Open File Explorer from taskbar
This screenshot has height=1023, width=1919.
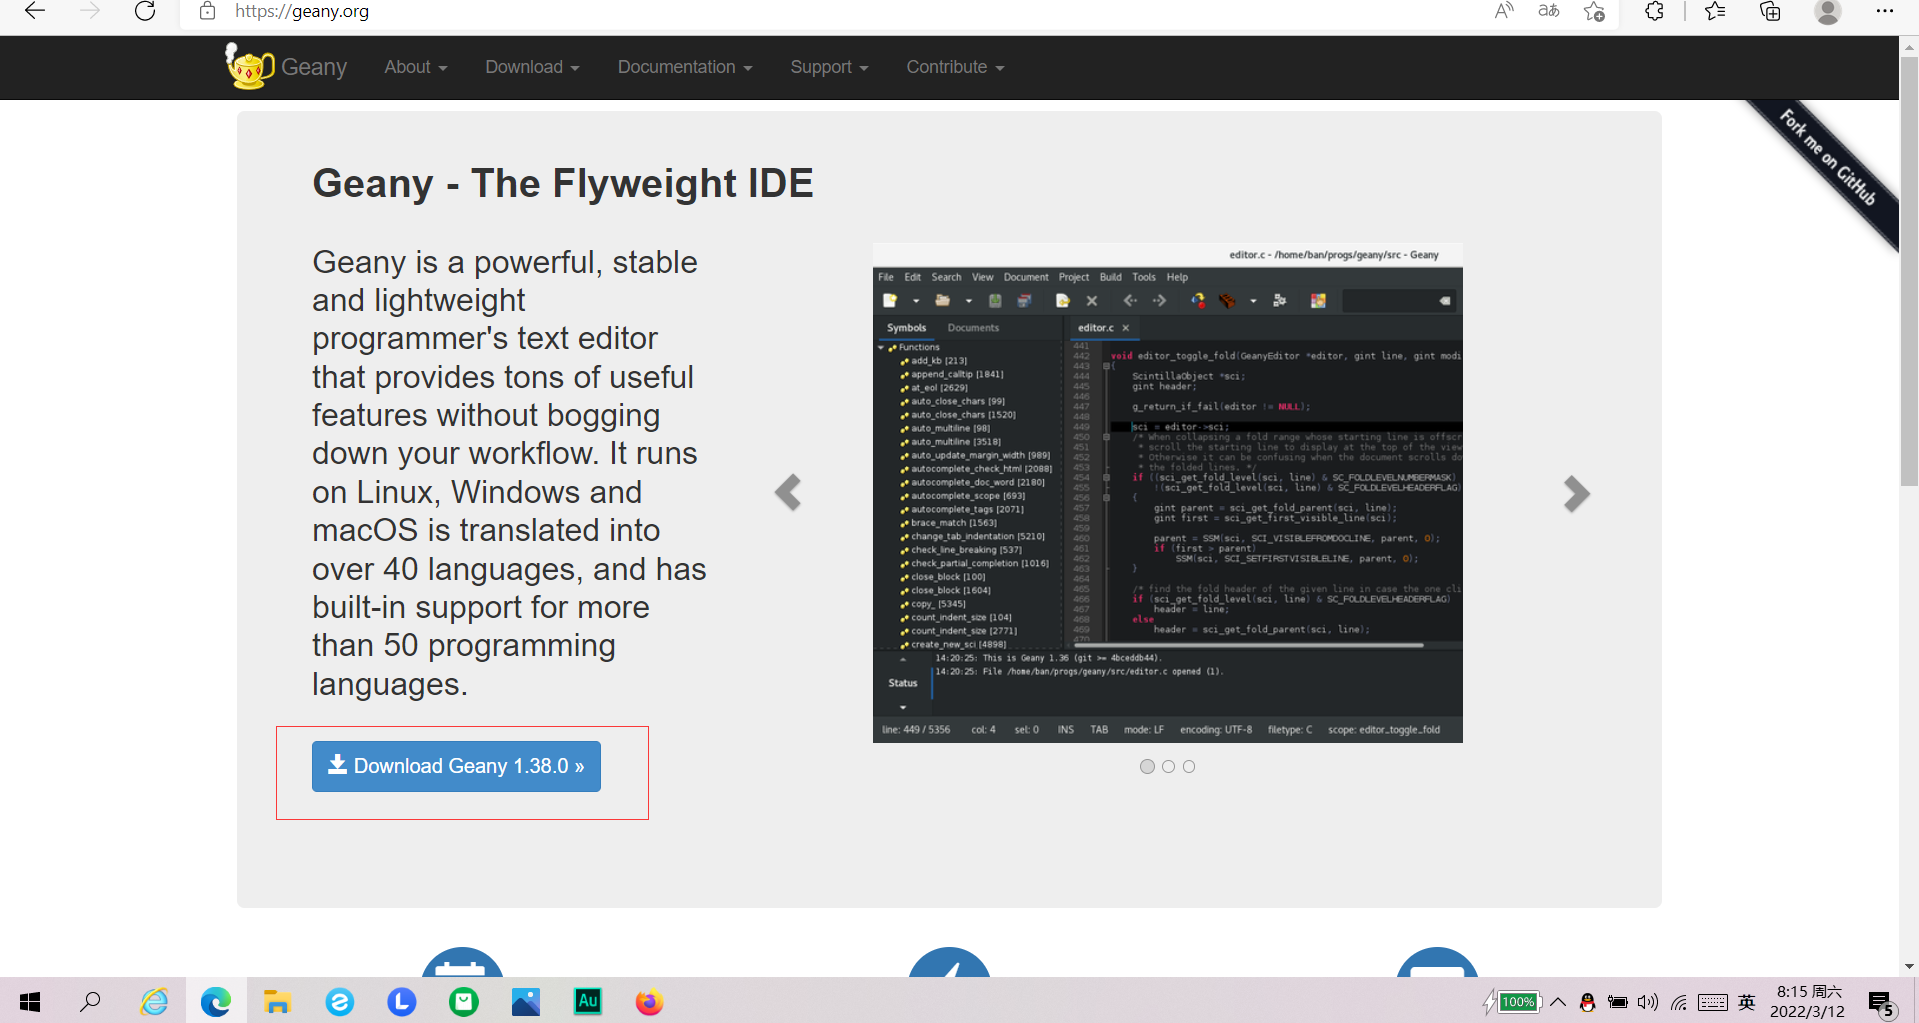point(277,1001)
